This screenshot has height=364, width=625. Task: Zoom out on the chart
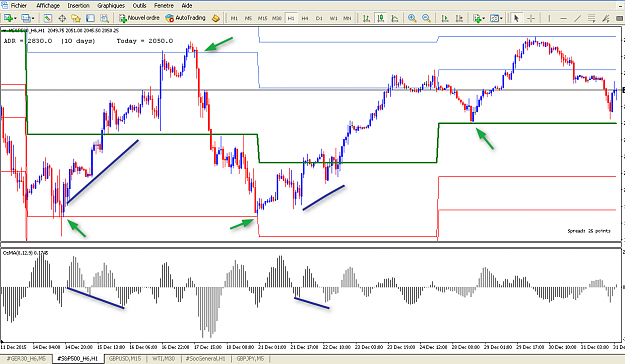[x=426, y=18]
